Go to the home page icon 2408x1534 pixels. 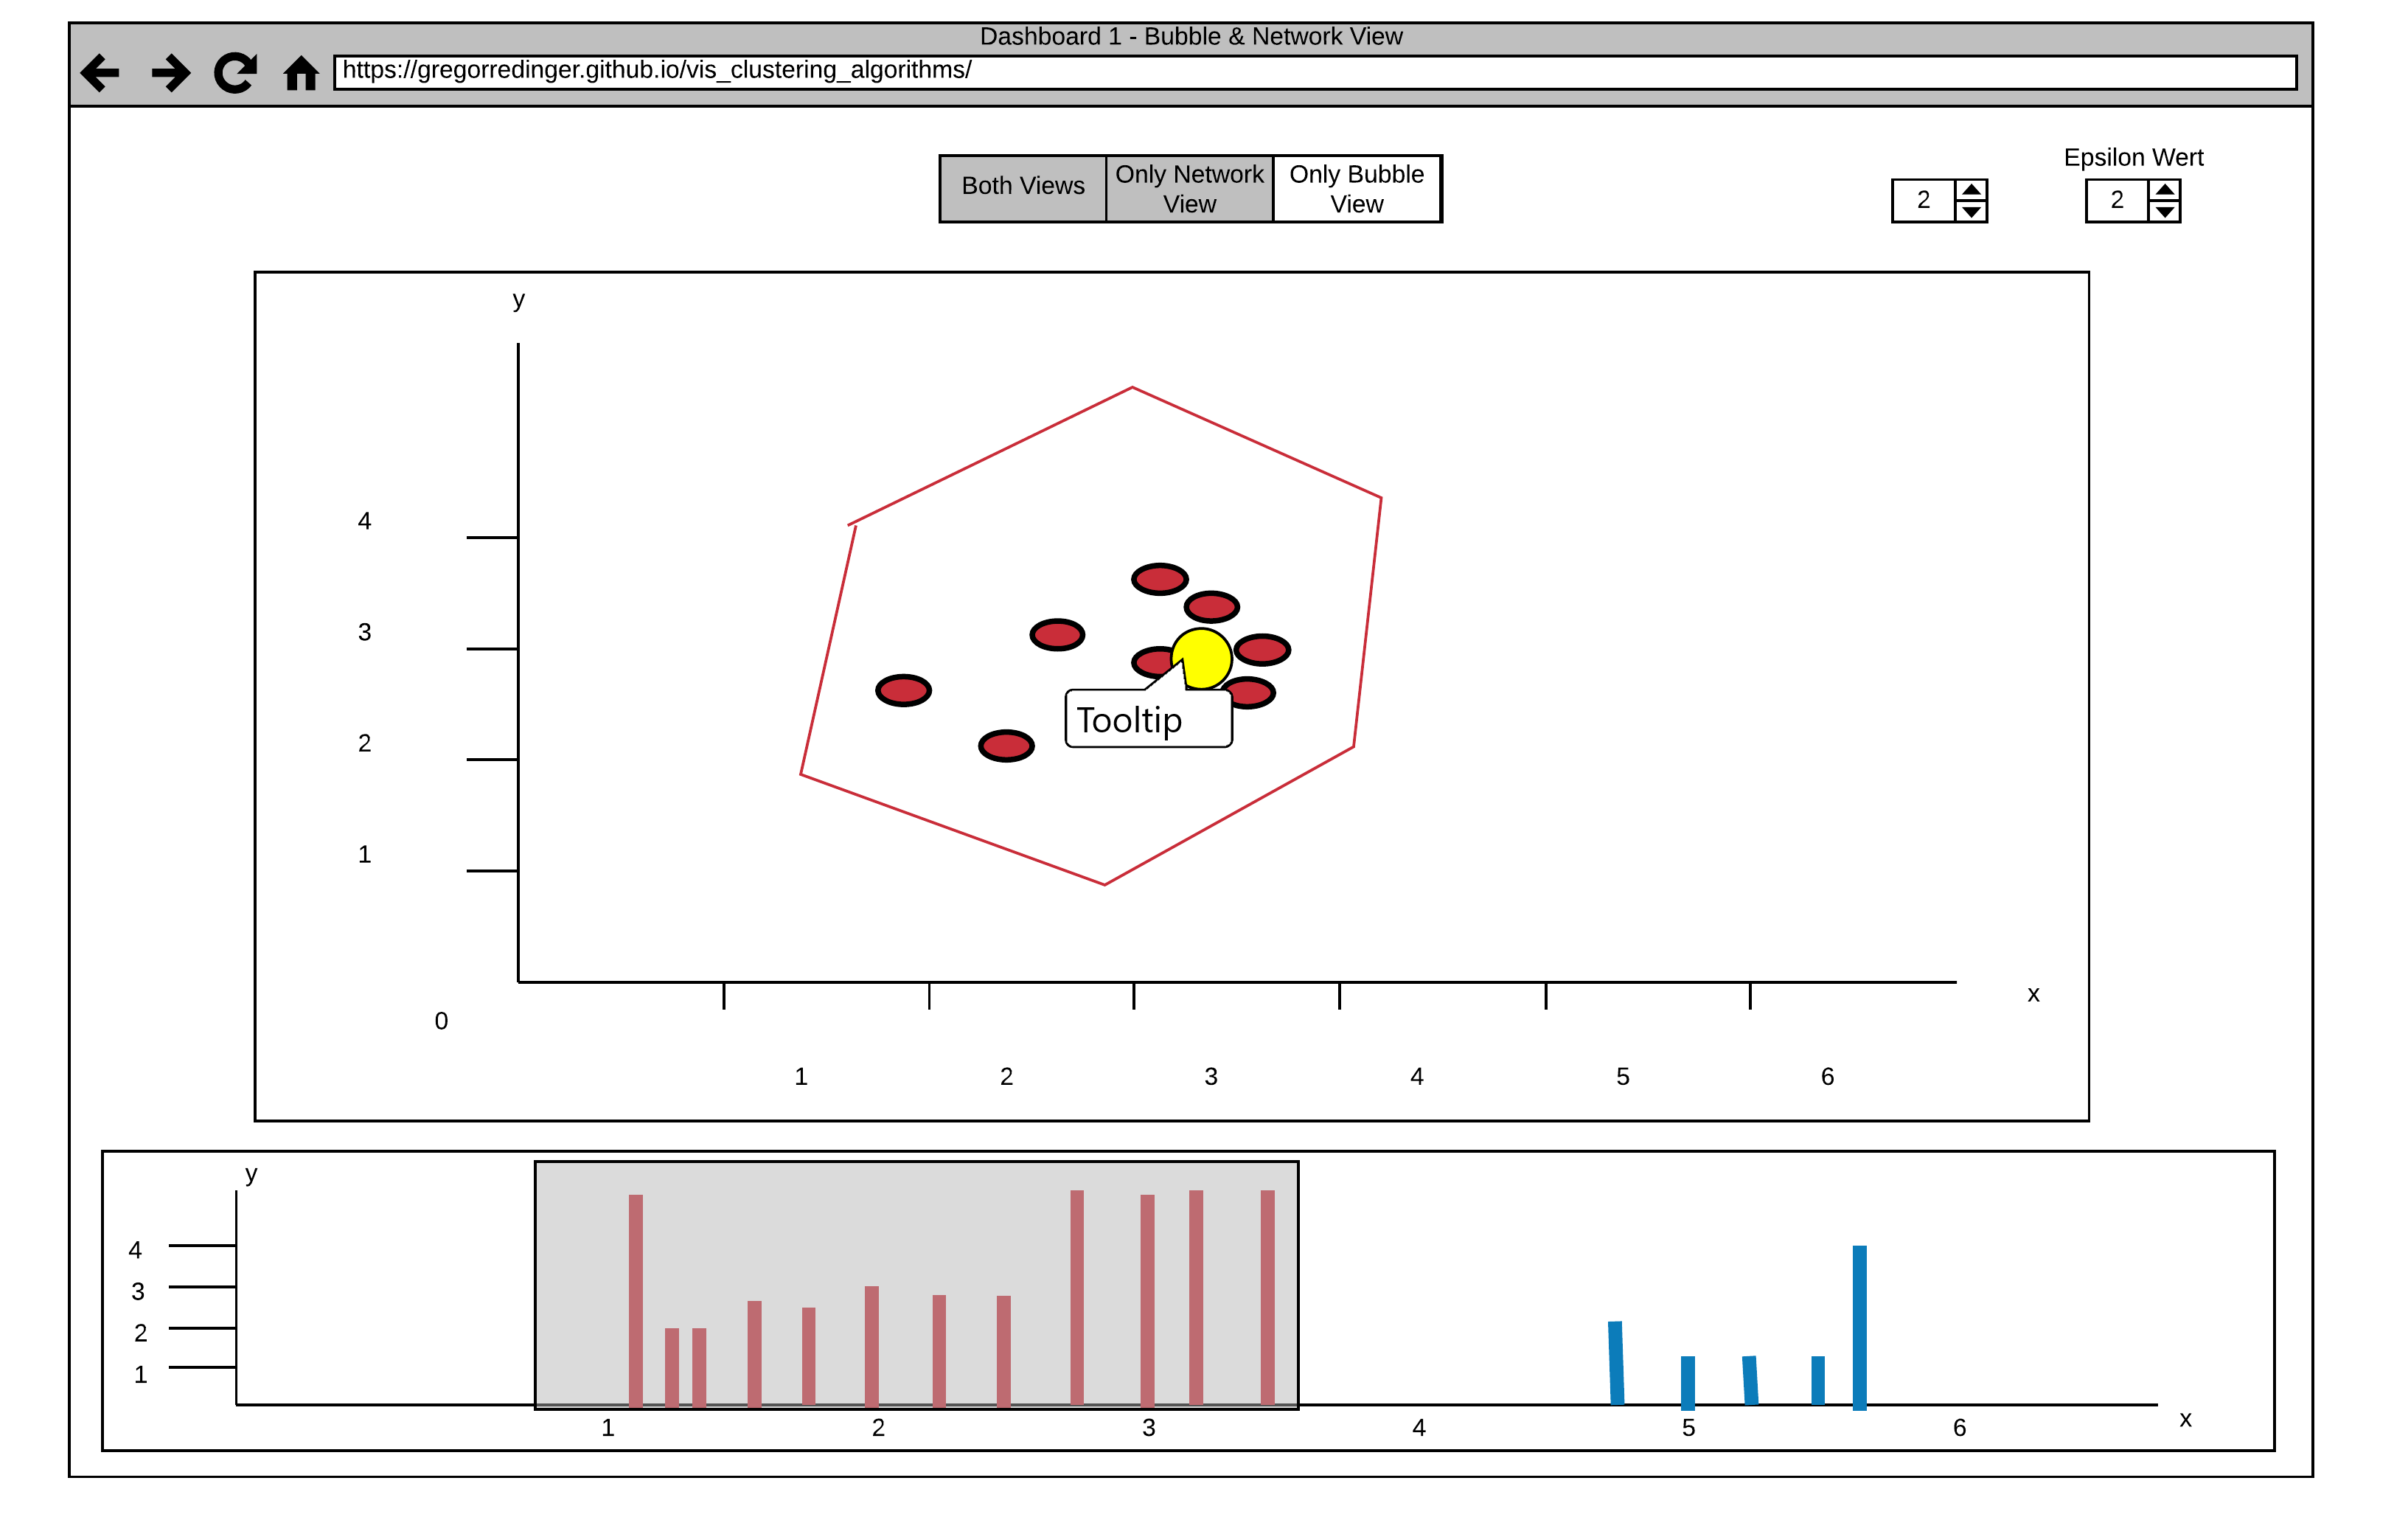coord(301,74)
